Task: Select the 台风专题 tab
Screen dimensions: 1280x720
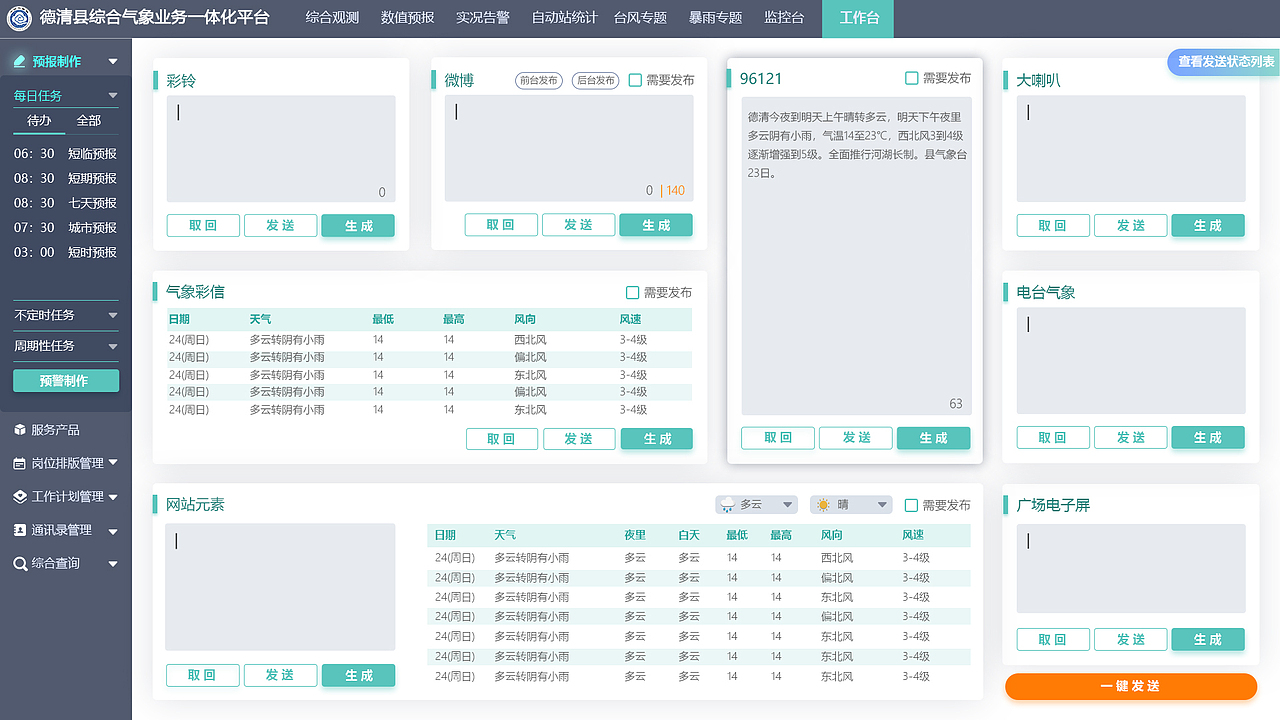Action: [x=640, y=18]
